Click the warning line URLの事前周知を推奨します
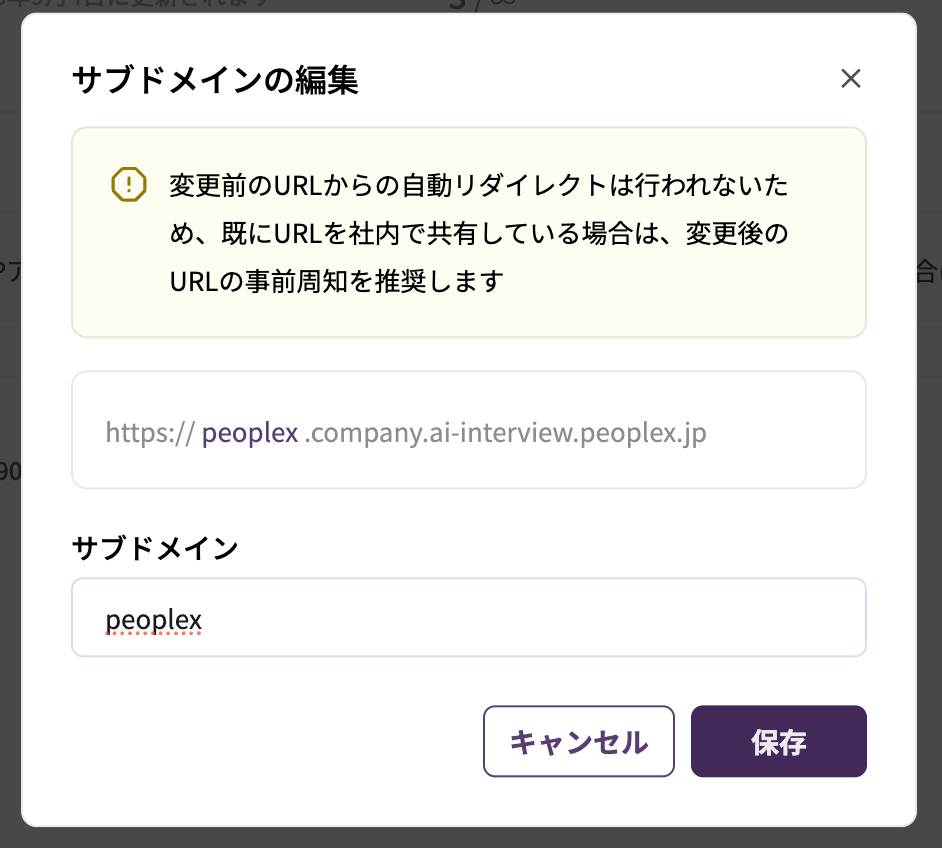Image resolution: width=942 pixels, height=848 pixels. tap(335, 282)
